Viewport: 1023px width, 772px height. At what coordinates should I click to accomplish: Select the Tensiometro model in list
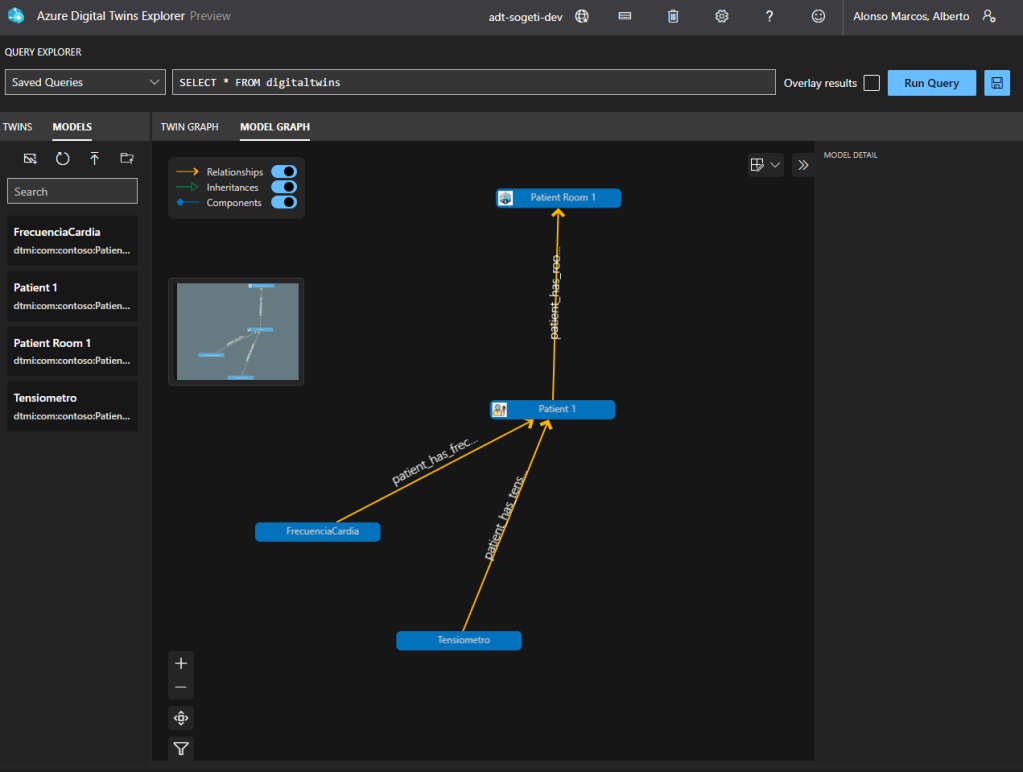[x=72, y=406]
